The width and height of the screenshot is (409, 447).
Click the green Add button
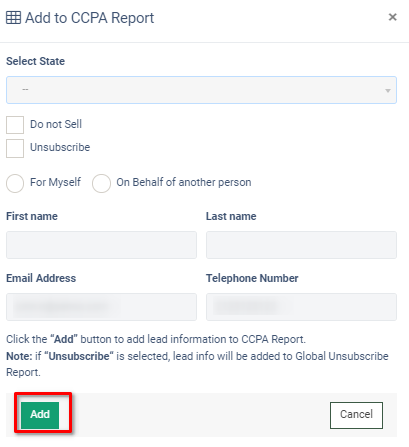pyautogui.click(x=40, y=414)
